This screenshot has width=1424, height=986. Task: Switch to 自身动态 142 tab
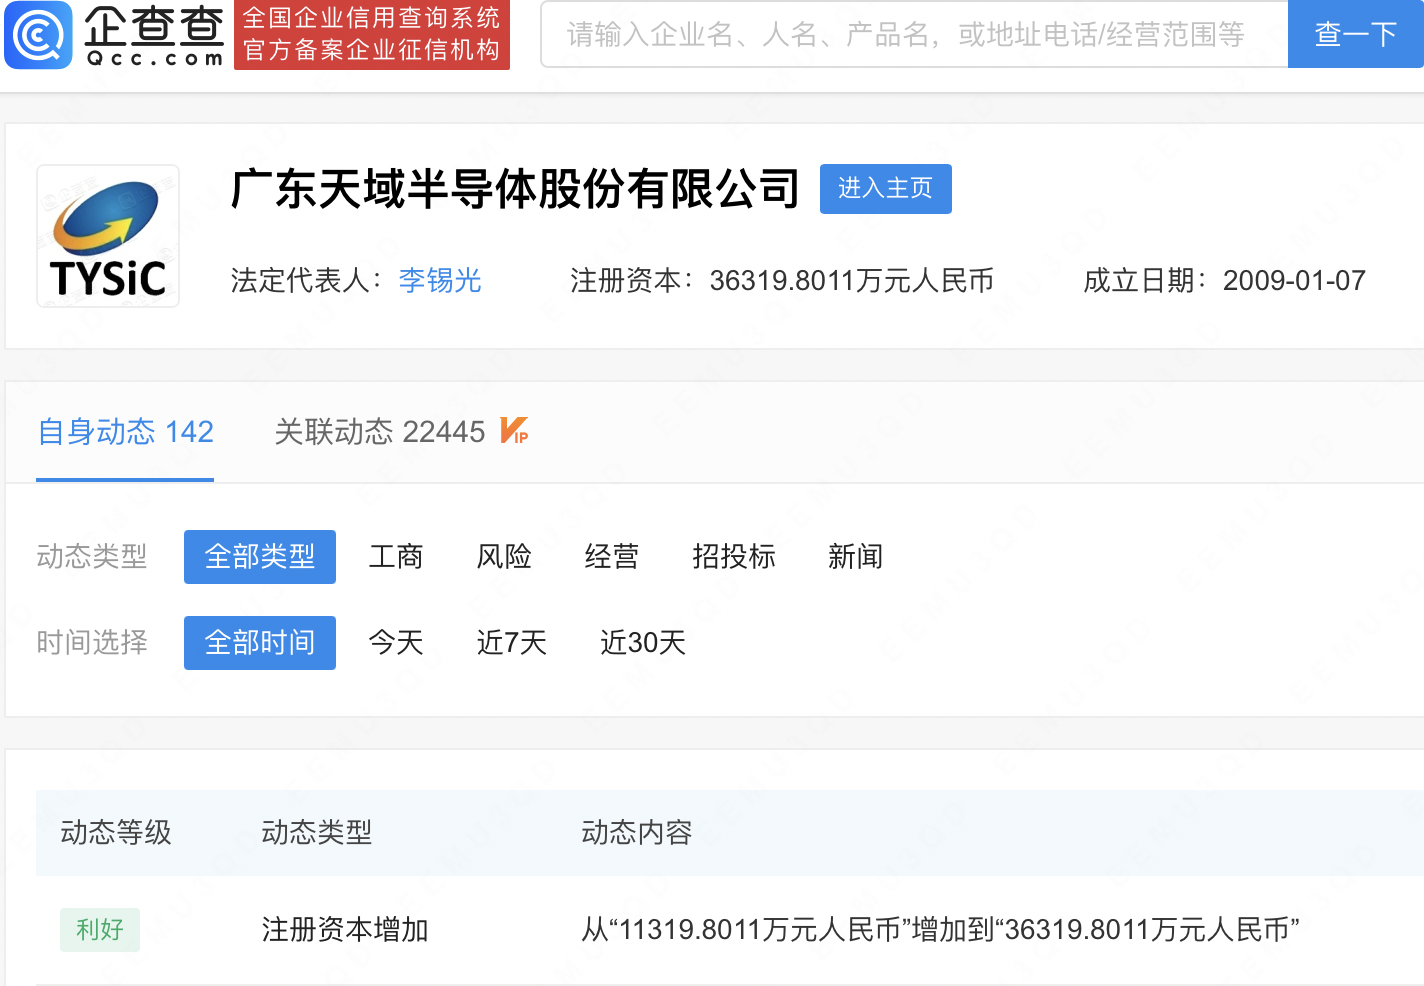[x=125, y=432]
